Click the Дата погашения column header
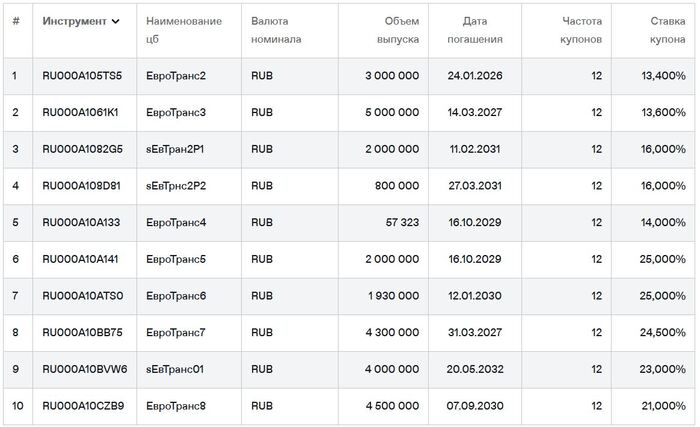The image size is (700, 427). [x=482, y=30]
